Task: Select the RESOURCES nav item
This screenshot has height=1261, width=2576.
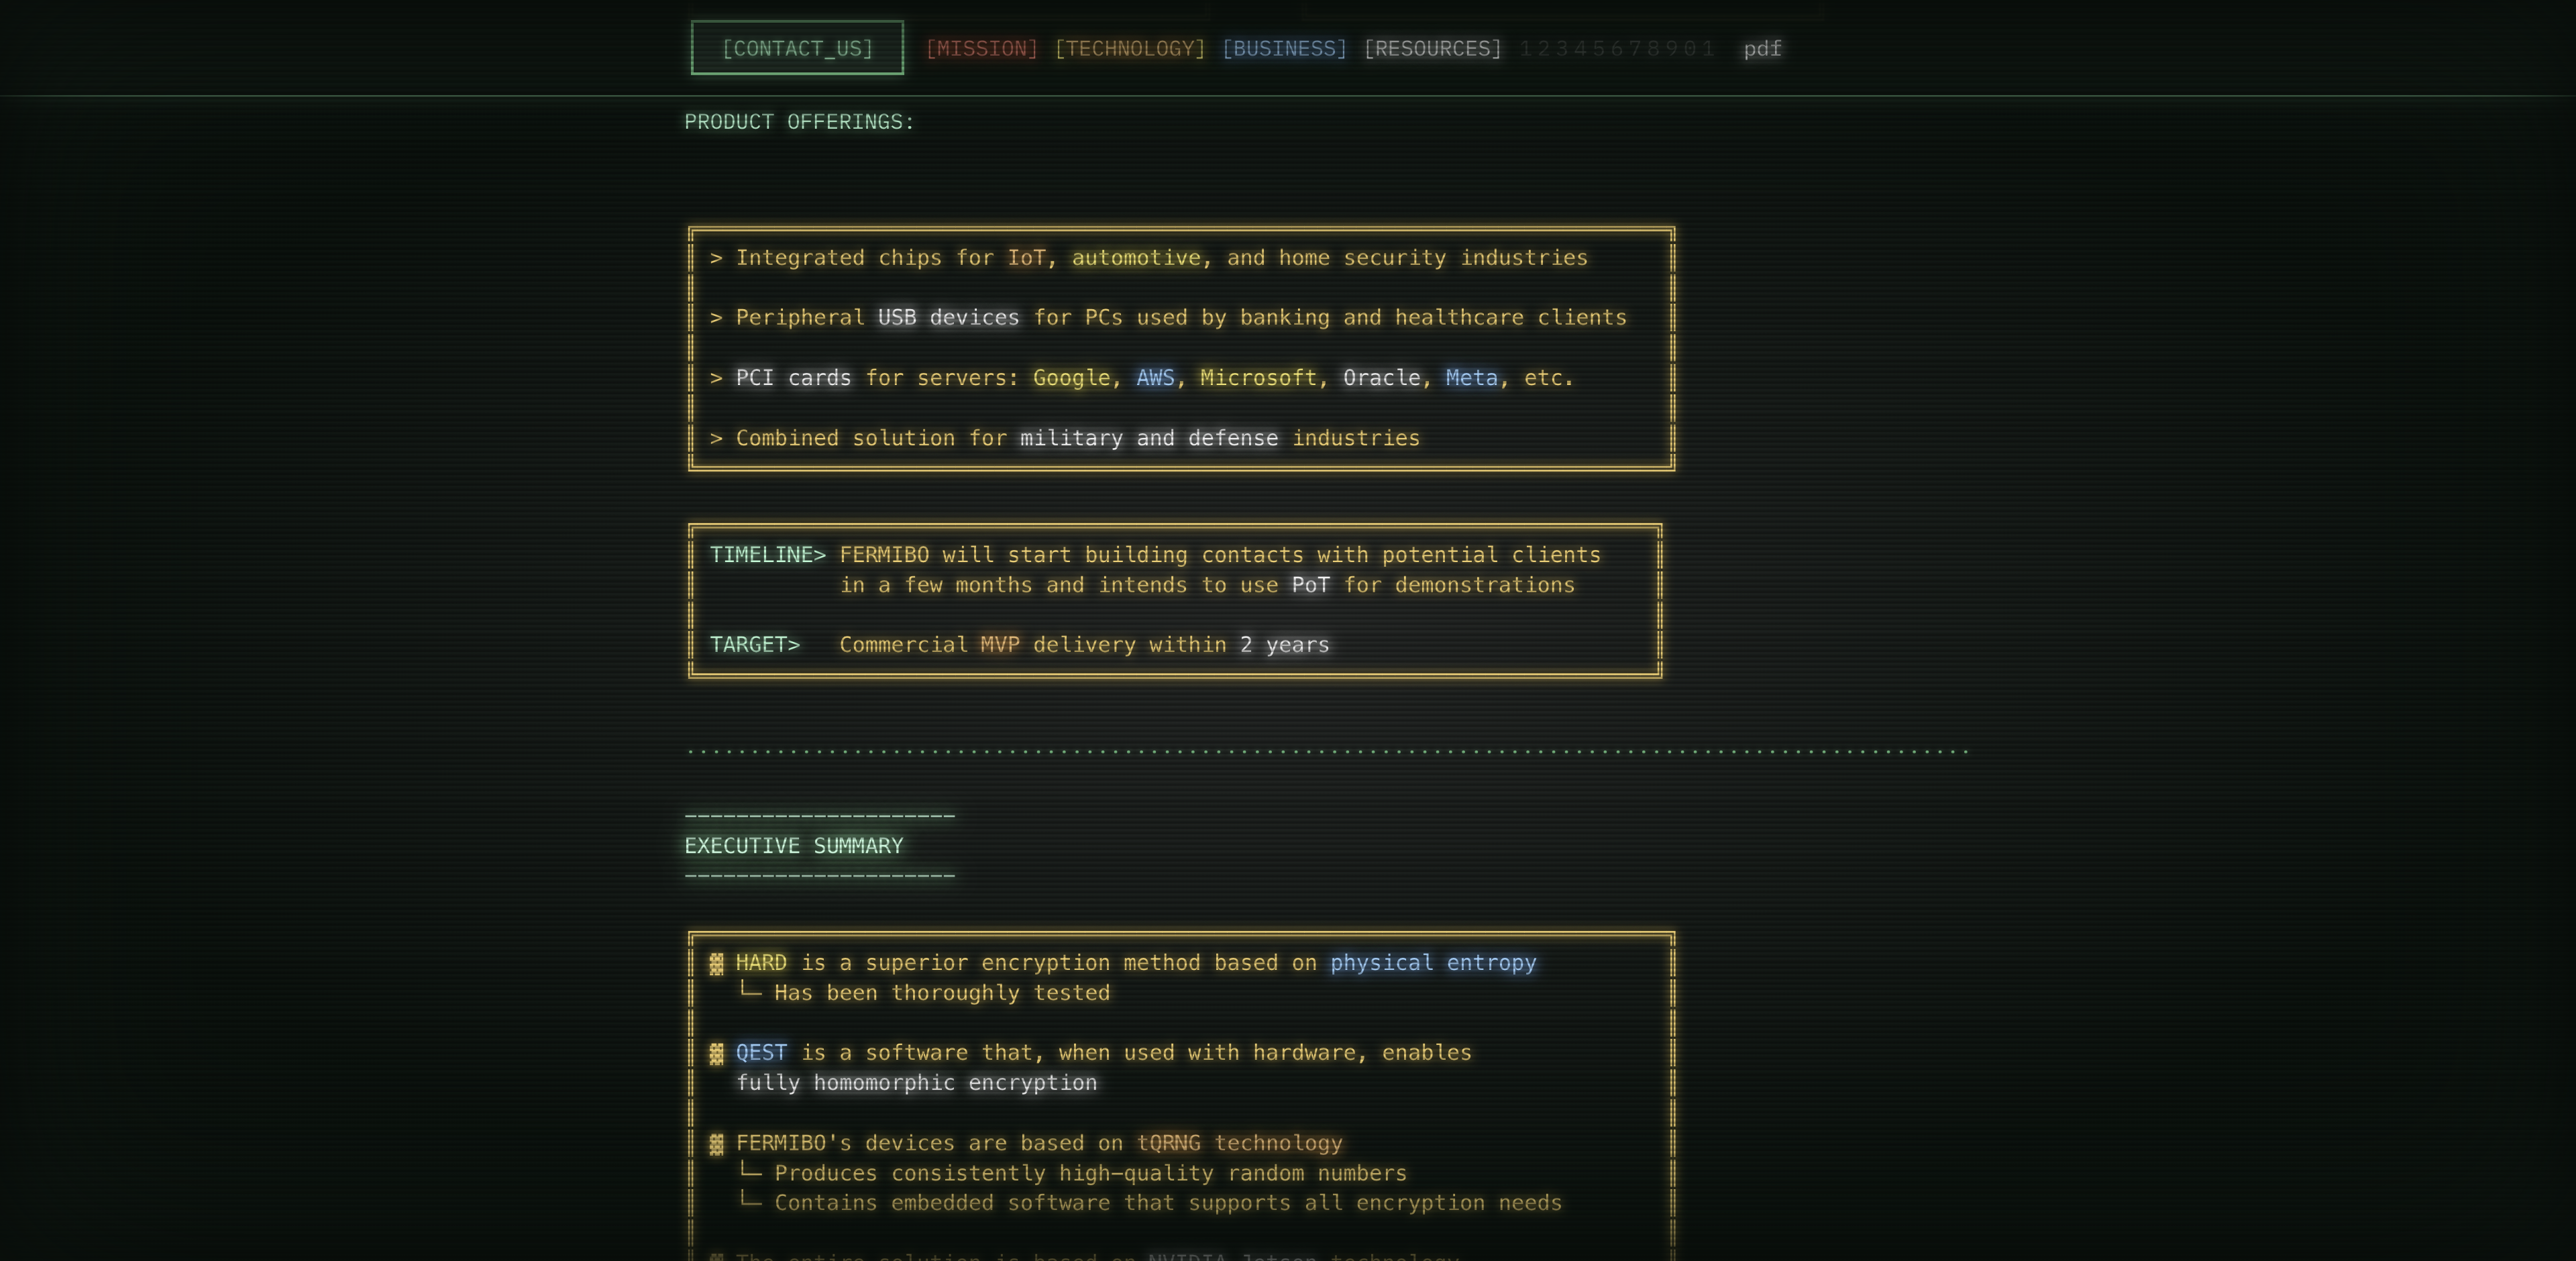Action: coord(1432,48)
